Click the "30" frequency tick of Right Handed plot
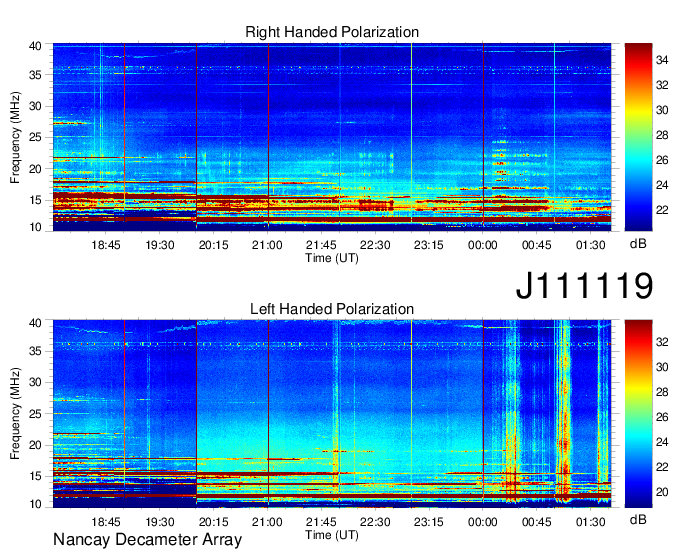This screenshot has height=552, width=680. click(x=35, y=106)
